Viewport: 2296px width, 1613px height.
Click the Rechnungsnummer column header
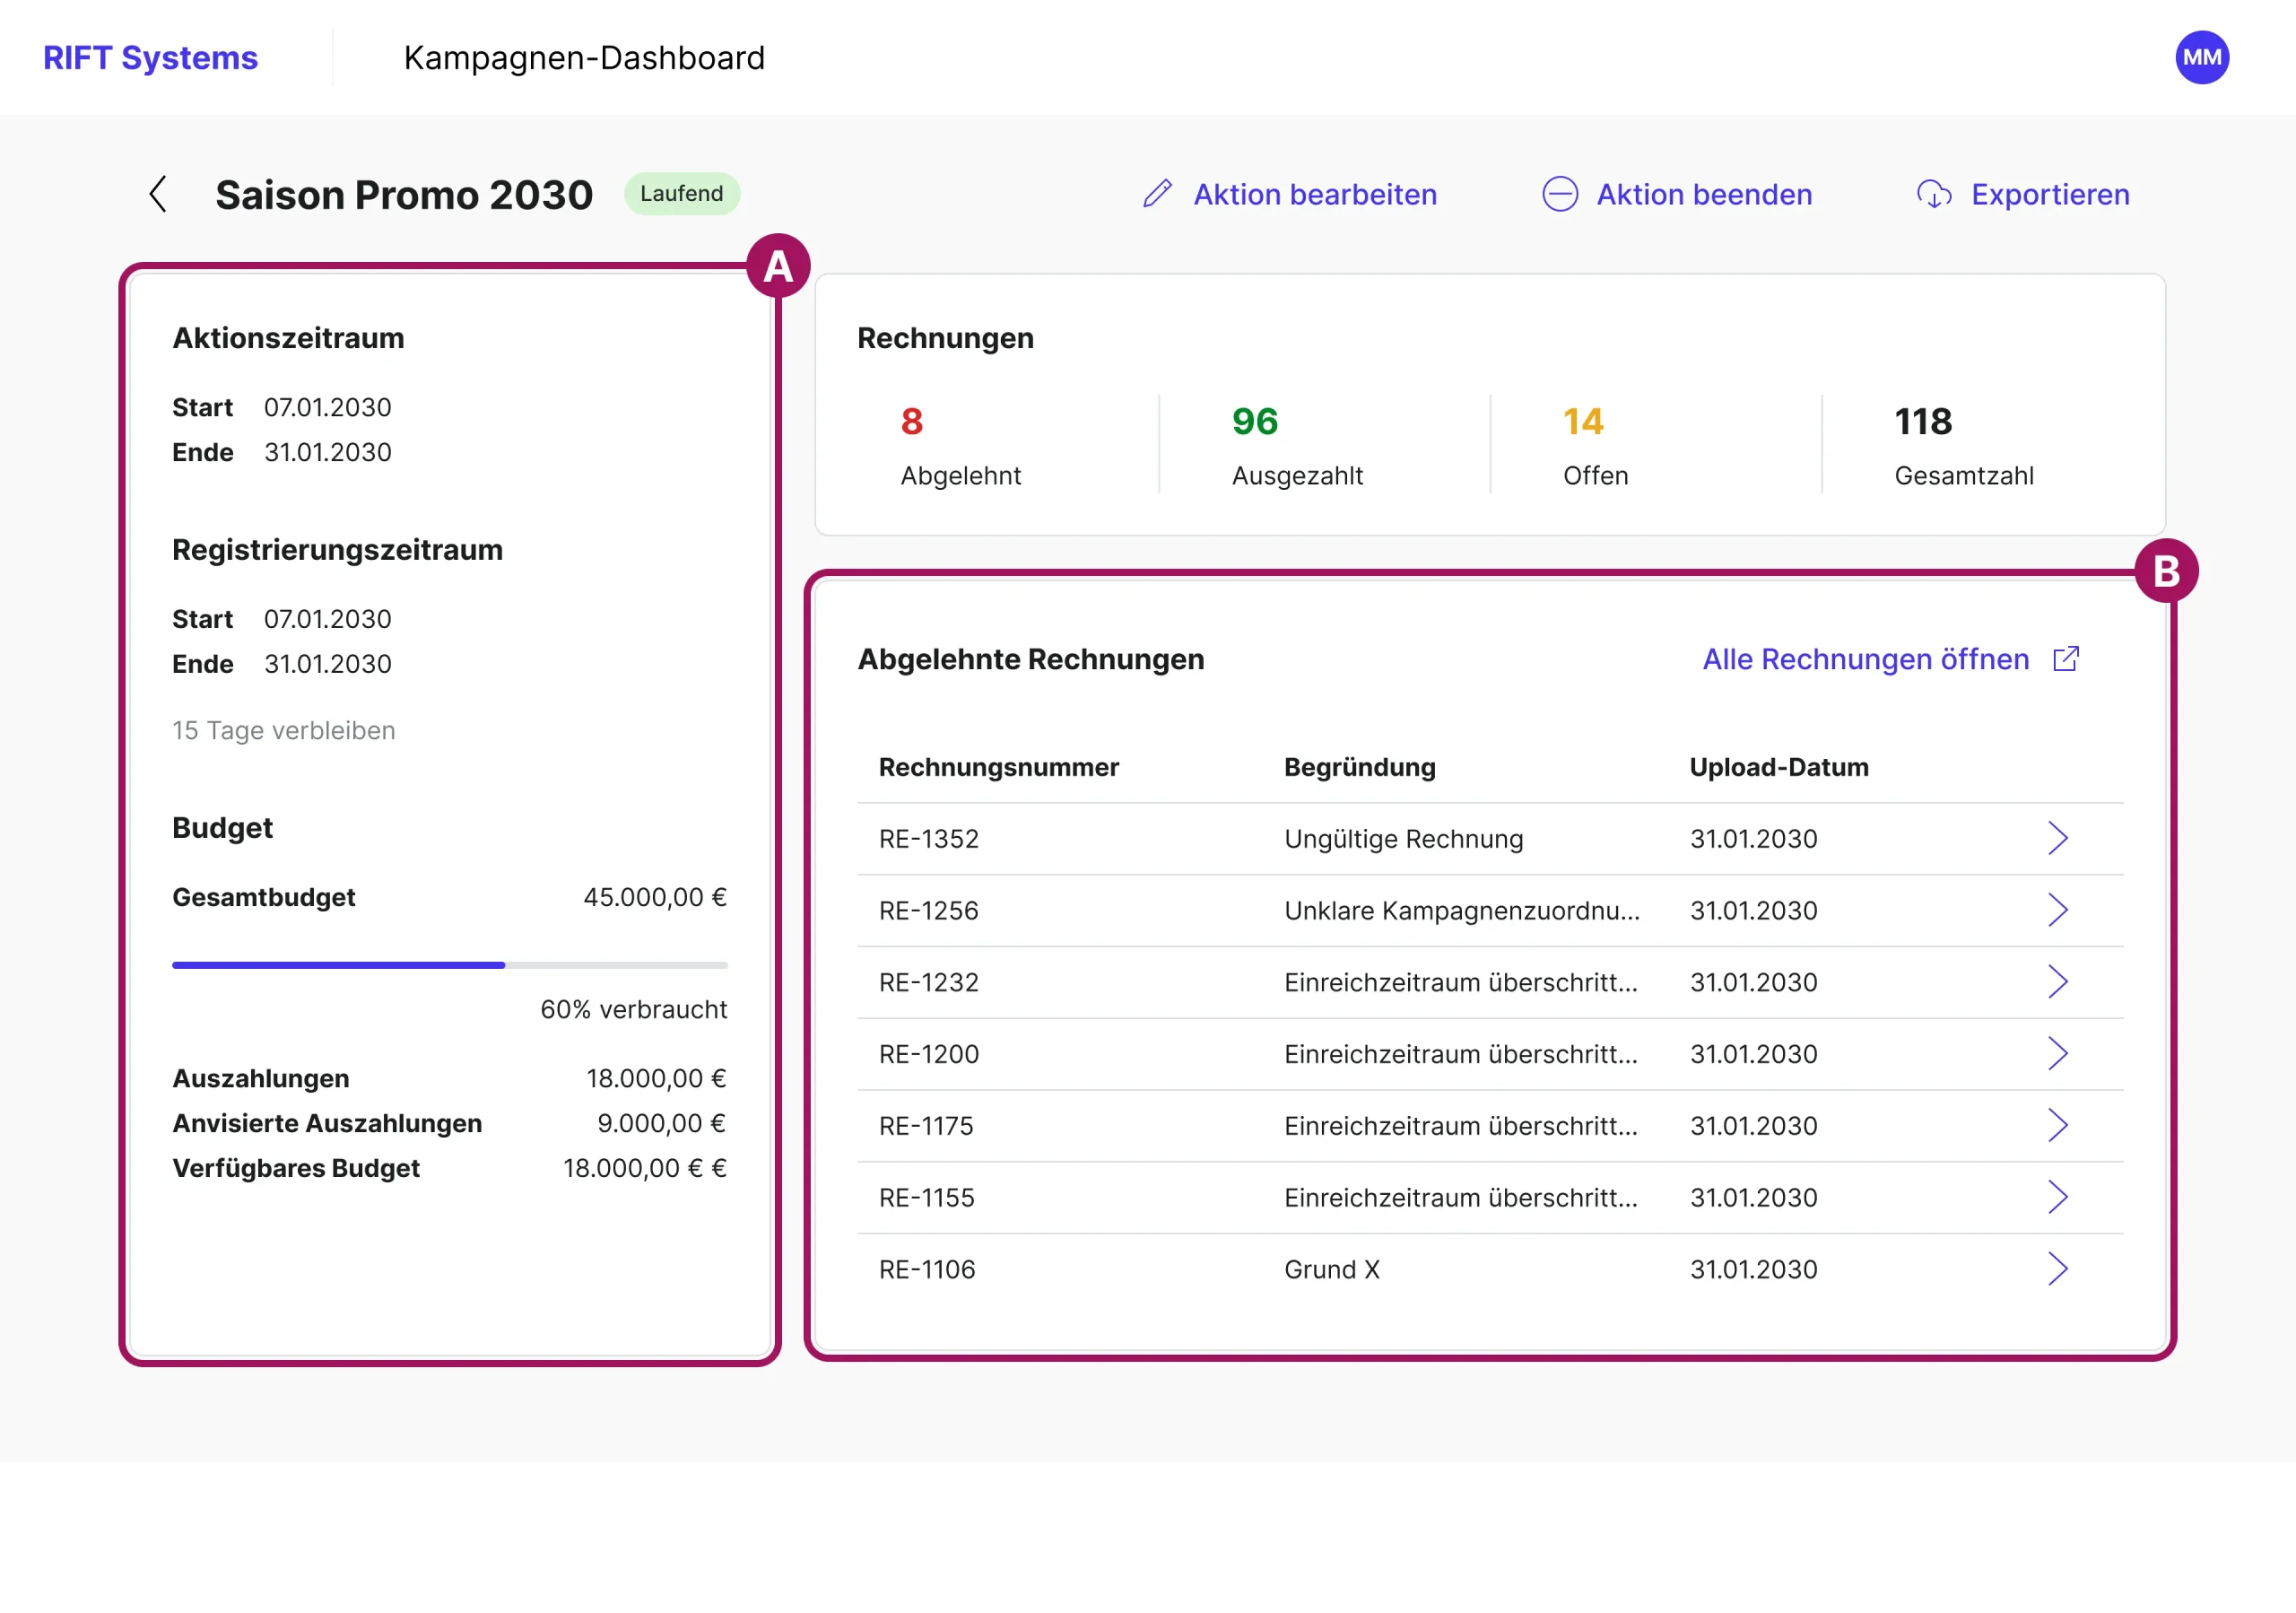999,767
